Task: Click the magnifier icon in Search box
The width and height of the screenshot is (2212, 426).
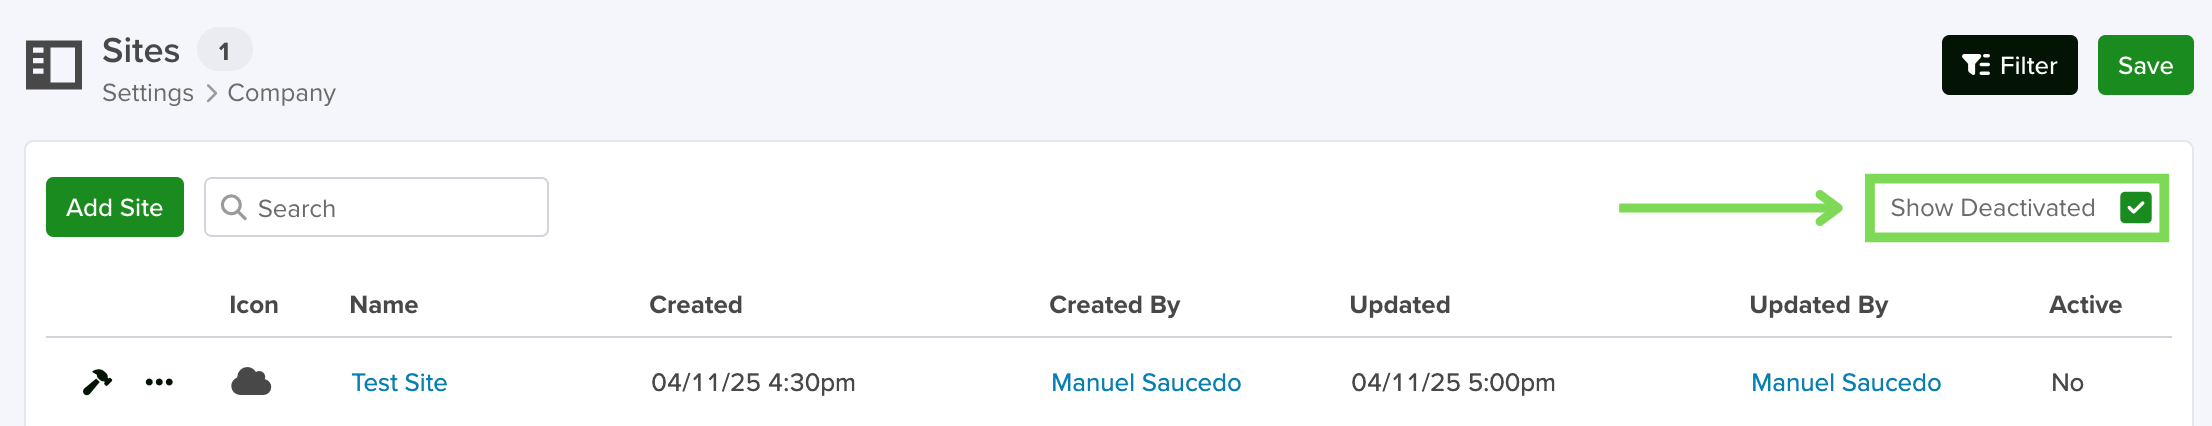Action: 233,207
